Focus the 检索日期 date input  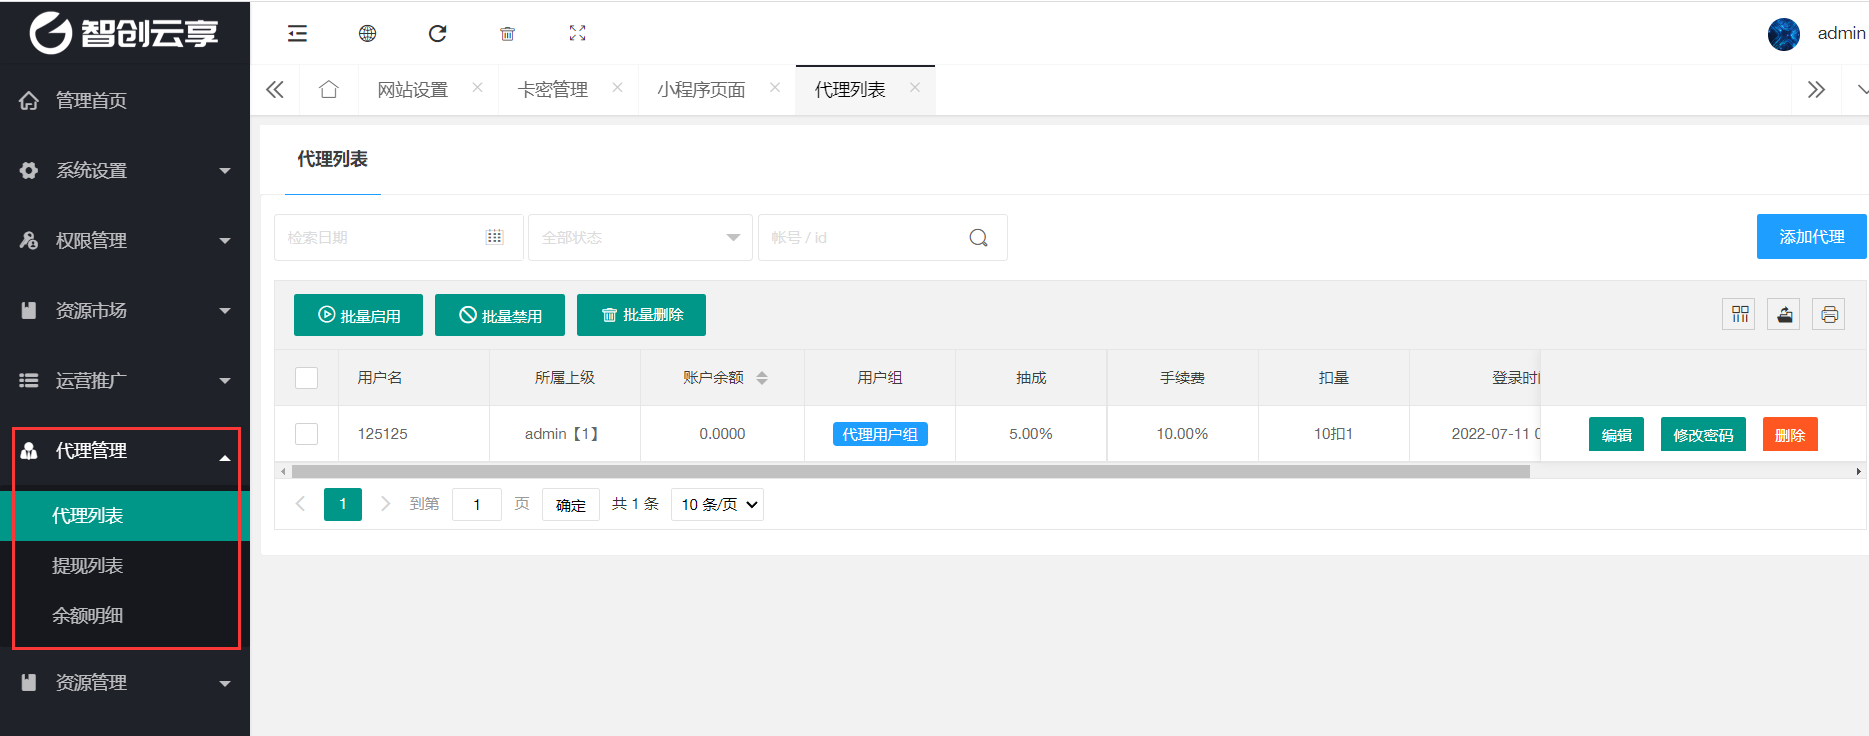[398, 237]
